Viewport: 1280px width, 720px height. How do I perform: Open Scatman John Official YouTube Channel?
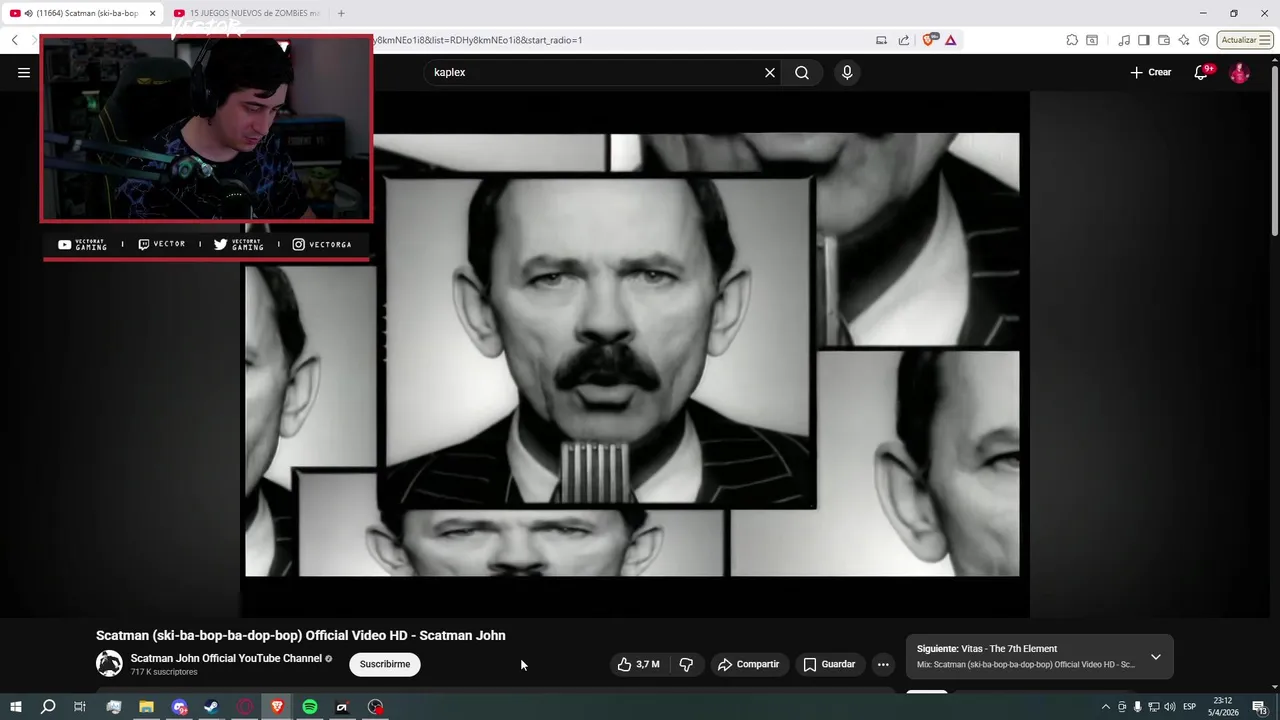(x=226, y=658)
